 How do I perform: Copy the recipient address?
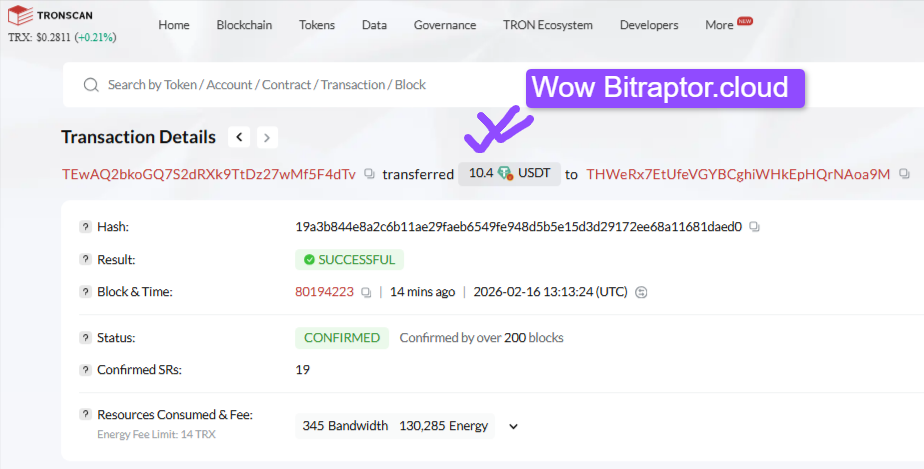[904, 174]
